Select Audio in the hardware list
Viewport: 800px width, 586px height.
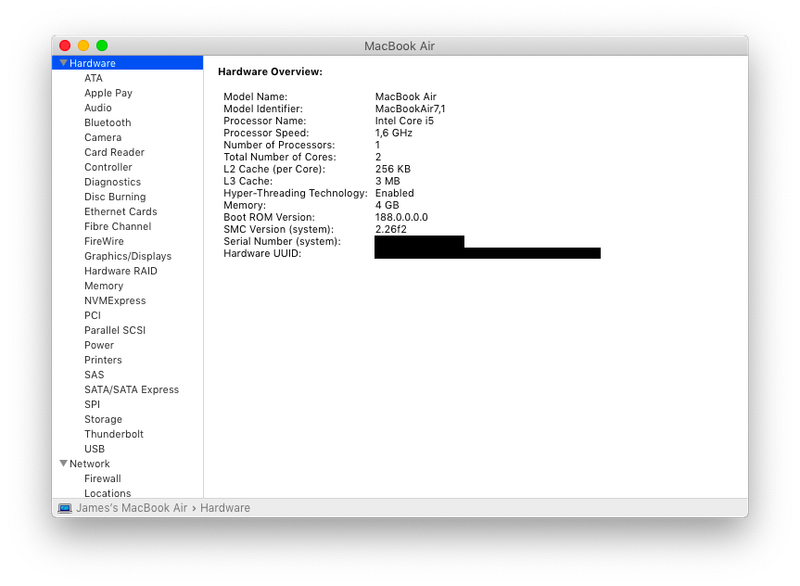[x=98, y=108]
